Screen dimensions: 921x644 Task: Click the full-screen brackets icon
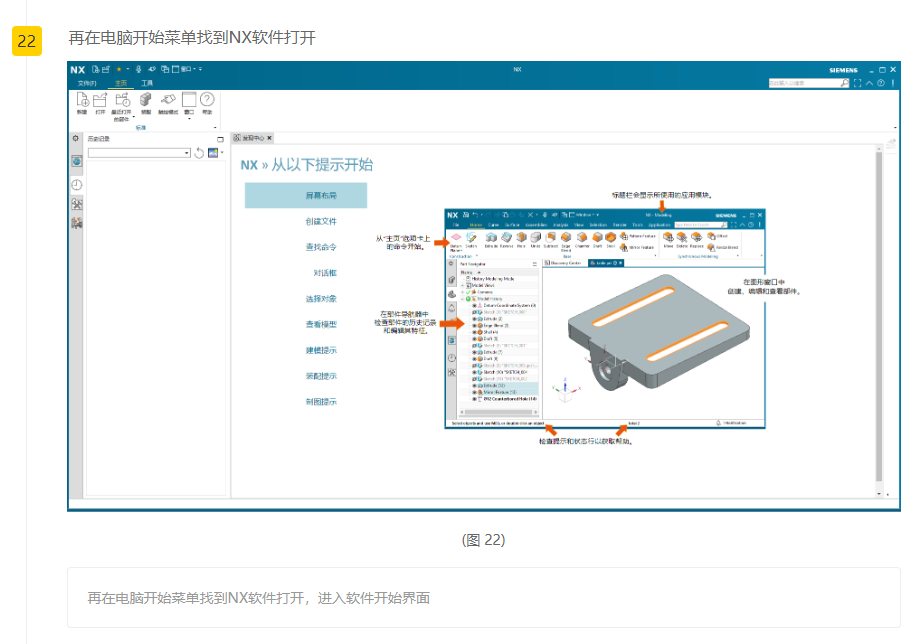pyautogui.click(x=858, y=83)
